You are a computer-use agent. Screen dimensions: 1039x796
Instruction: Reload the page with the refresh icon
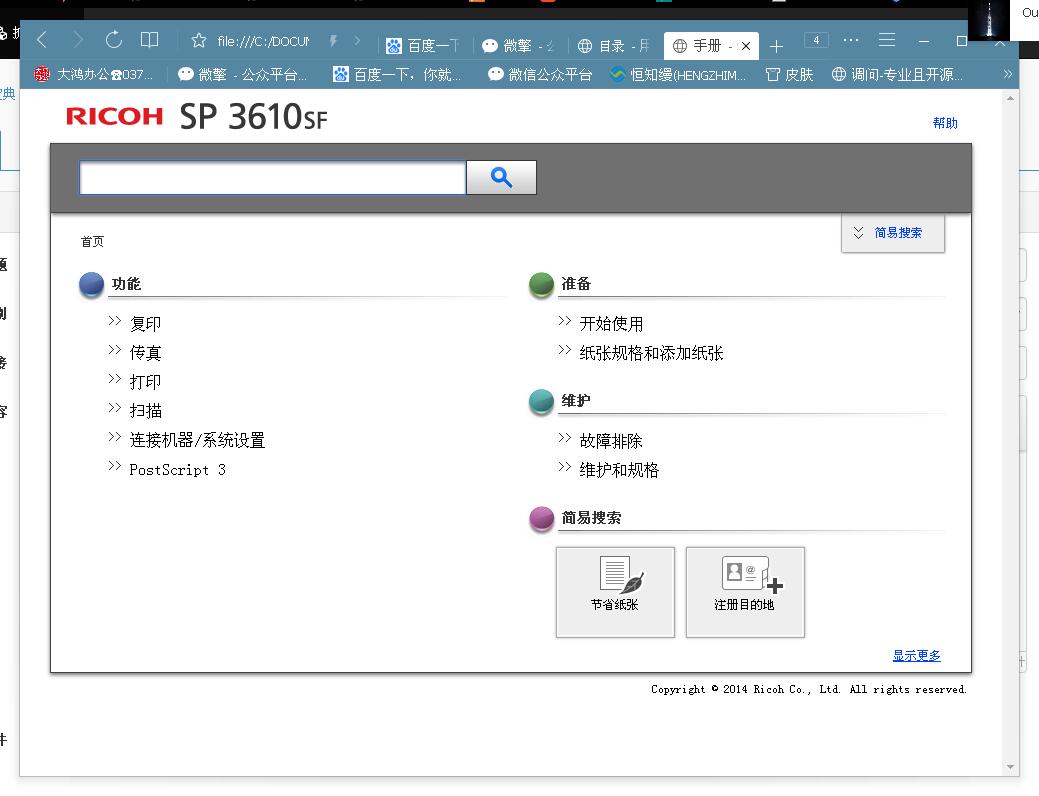pos(113,40)
